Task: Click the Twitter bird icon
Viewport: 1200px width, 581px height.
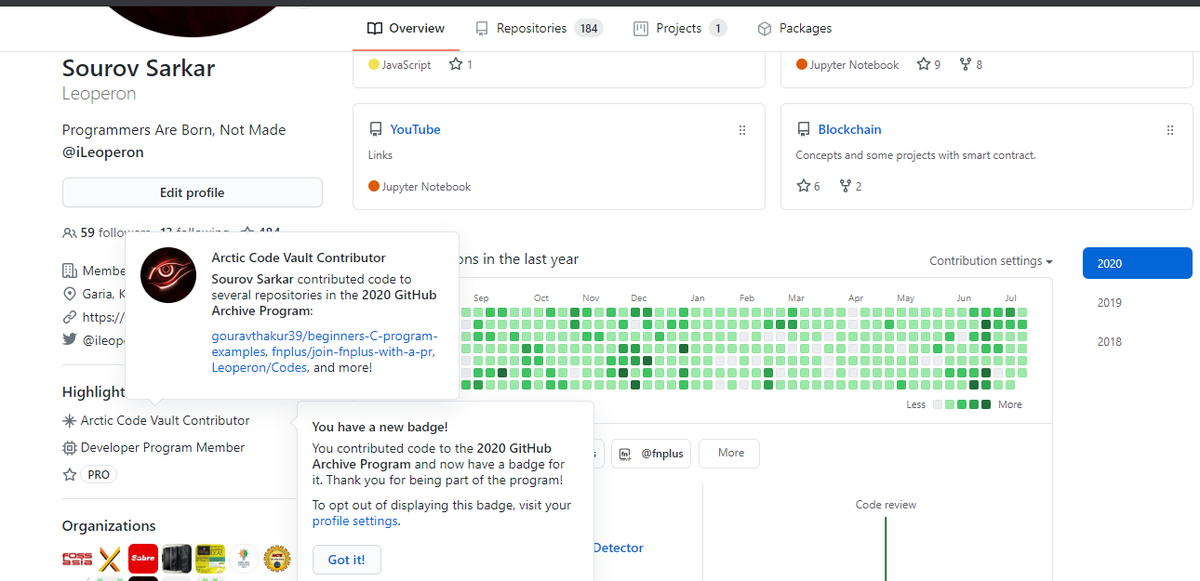Action: coord(69,340)
